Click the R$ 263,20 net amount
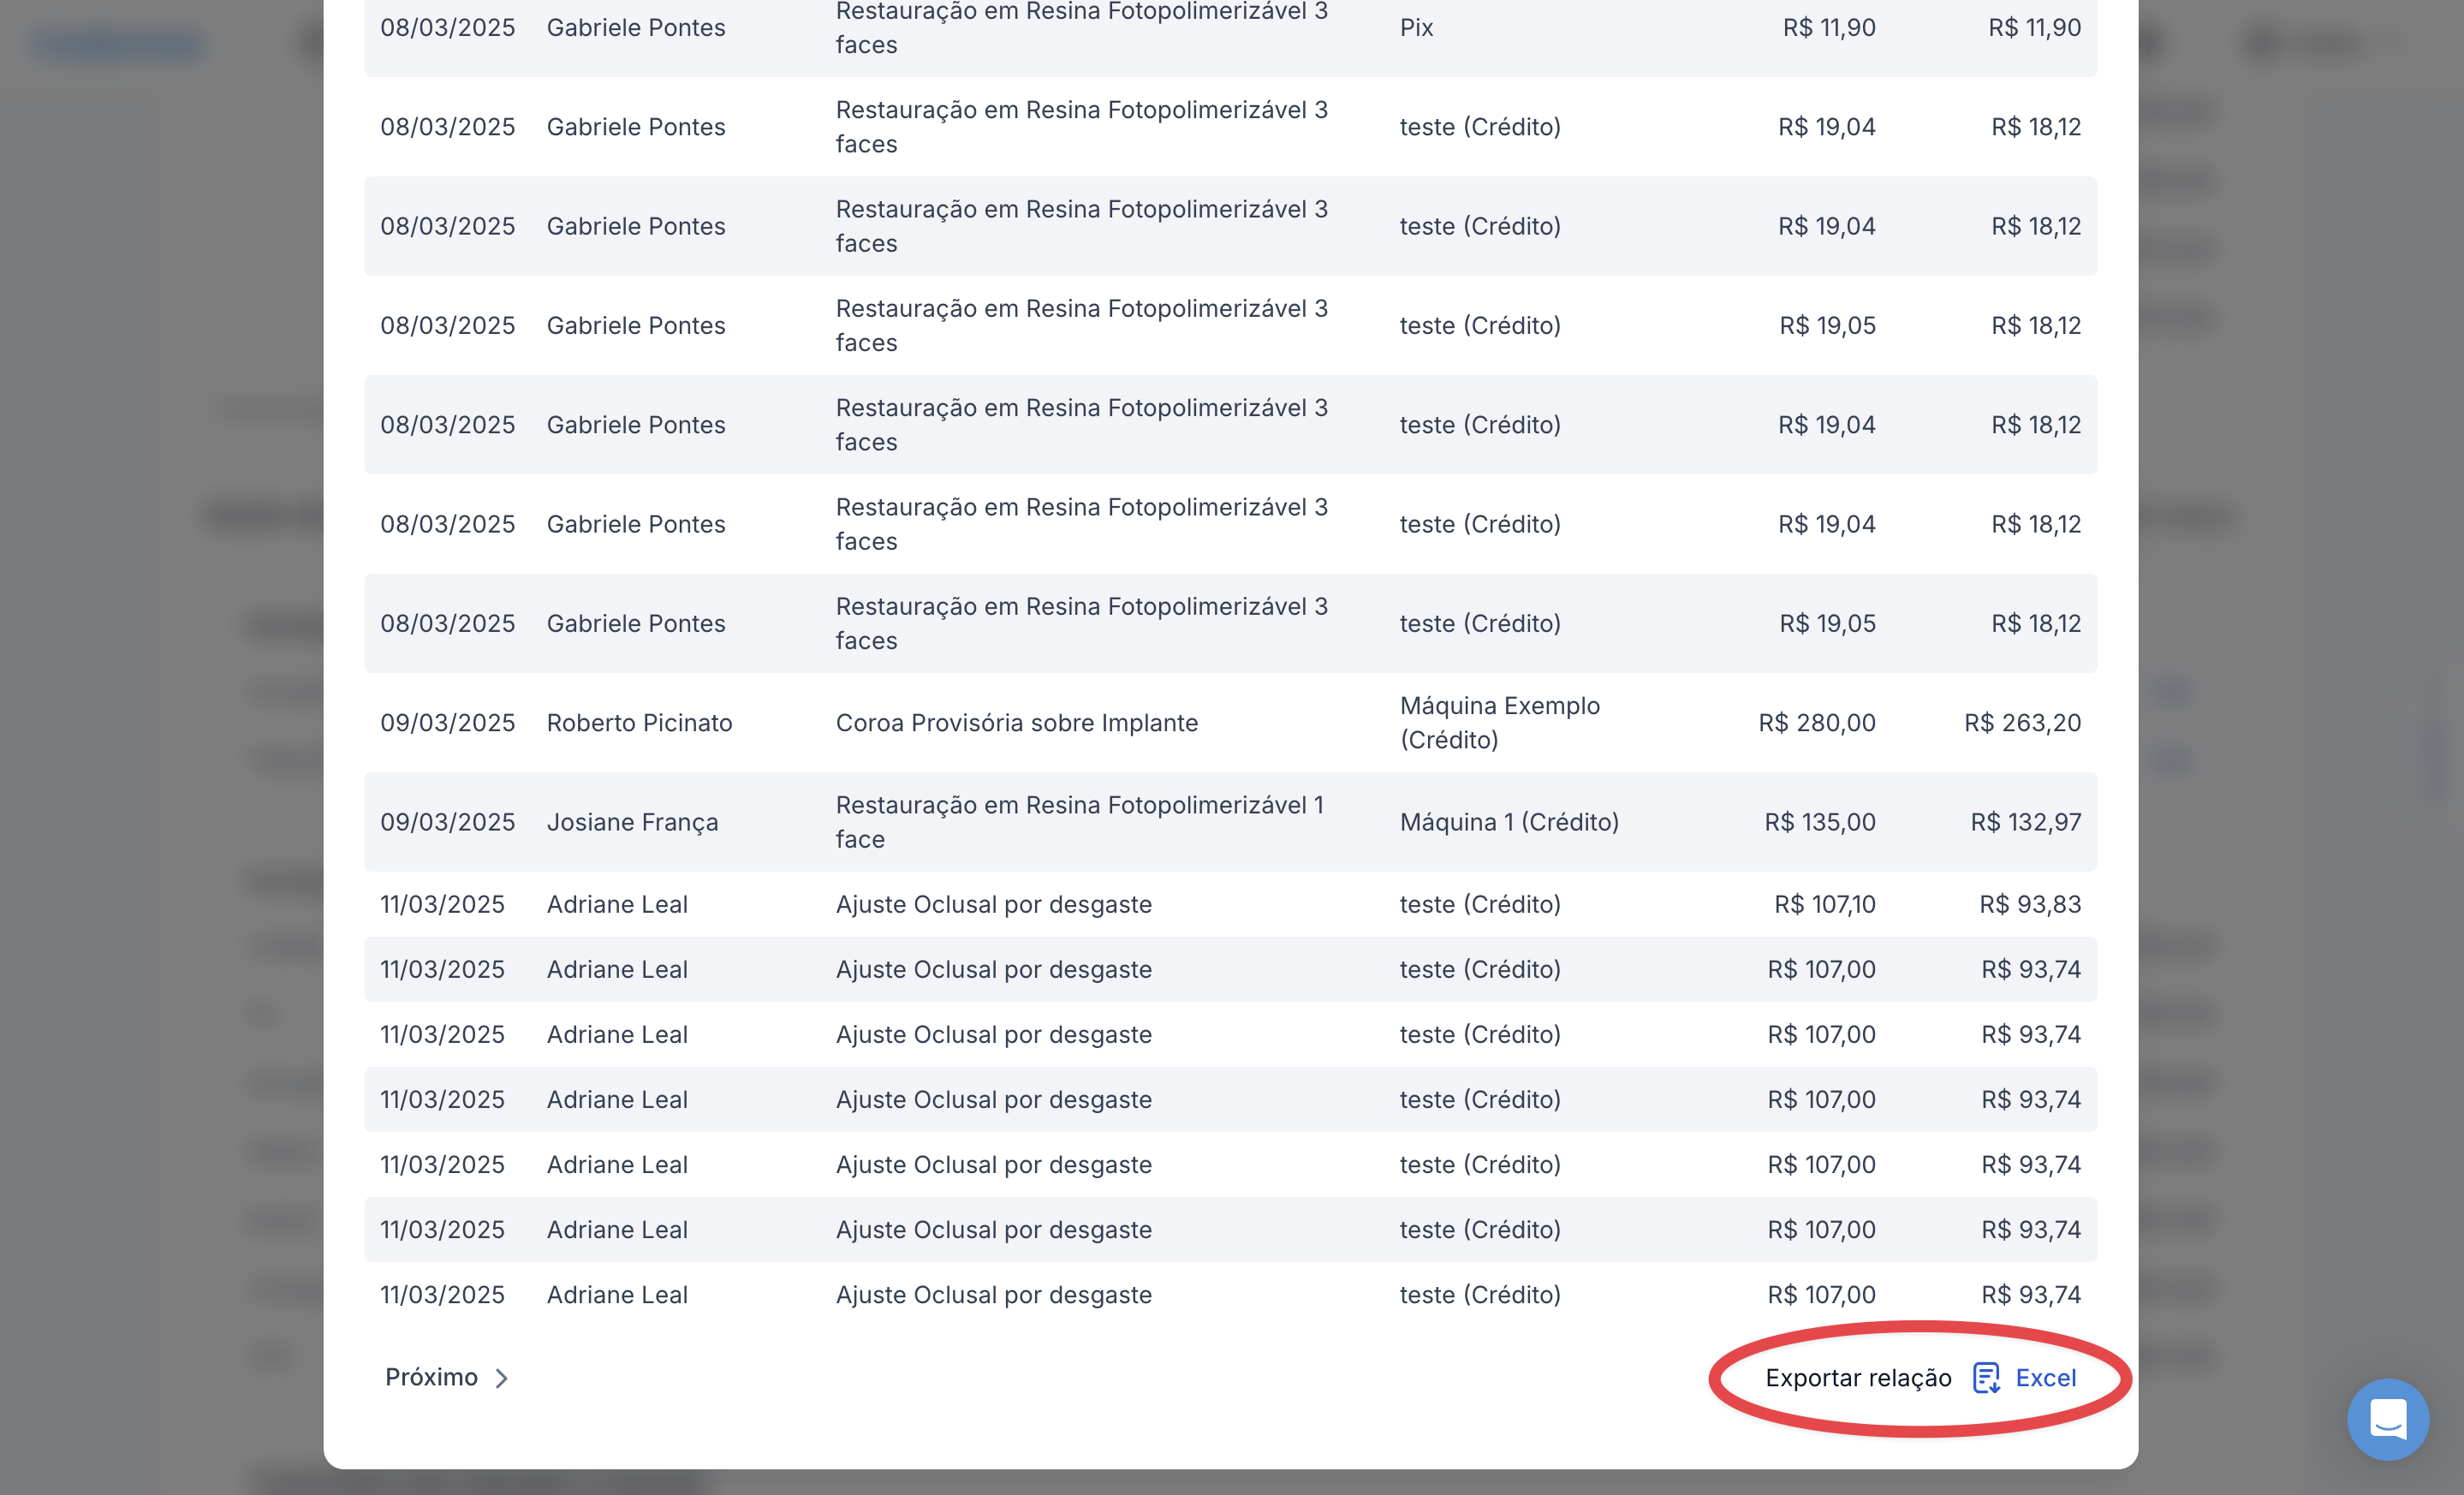Viewport: 2464px width, 1495px height. click(2022, 722)
